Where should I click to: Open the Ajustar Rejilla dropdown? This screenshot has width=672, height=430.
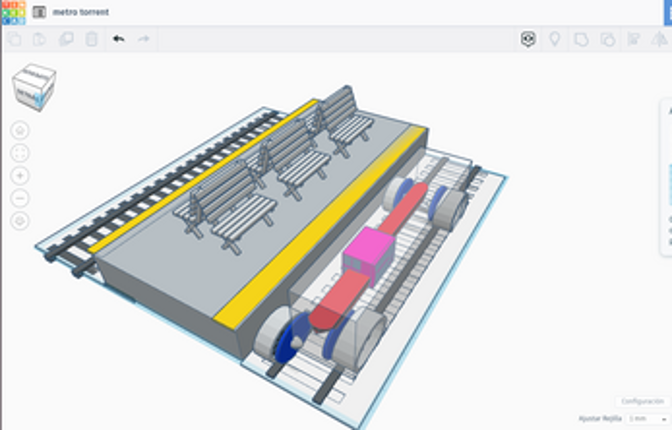[x=648, y=418]
